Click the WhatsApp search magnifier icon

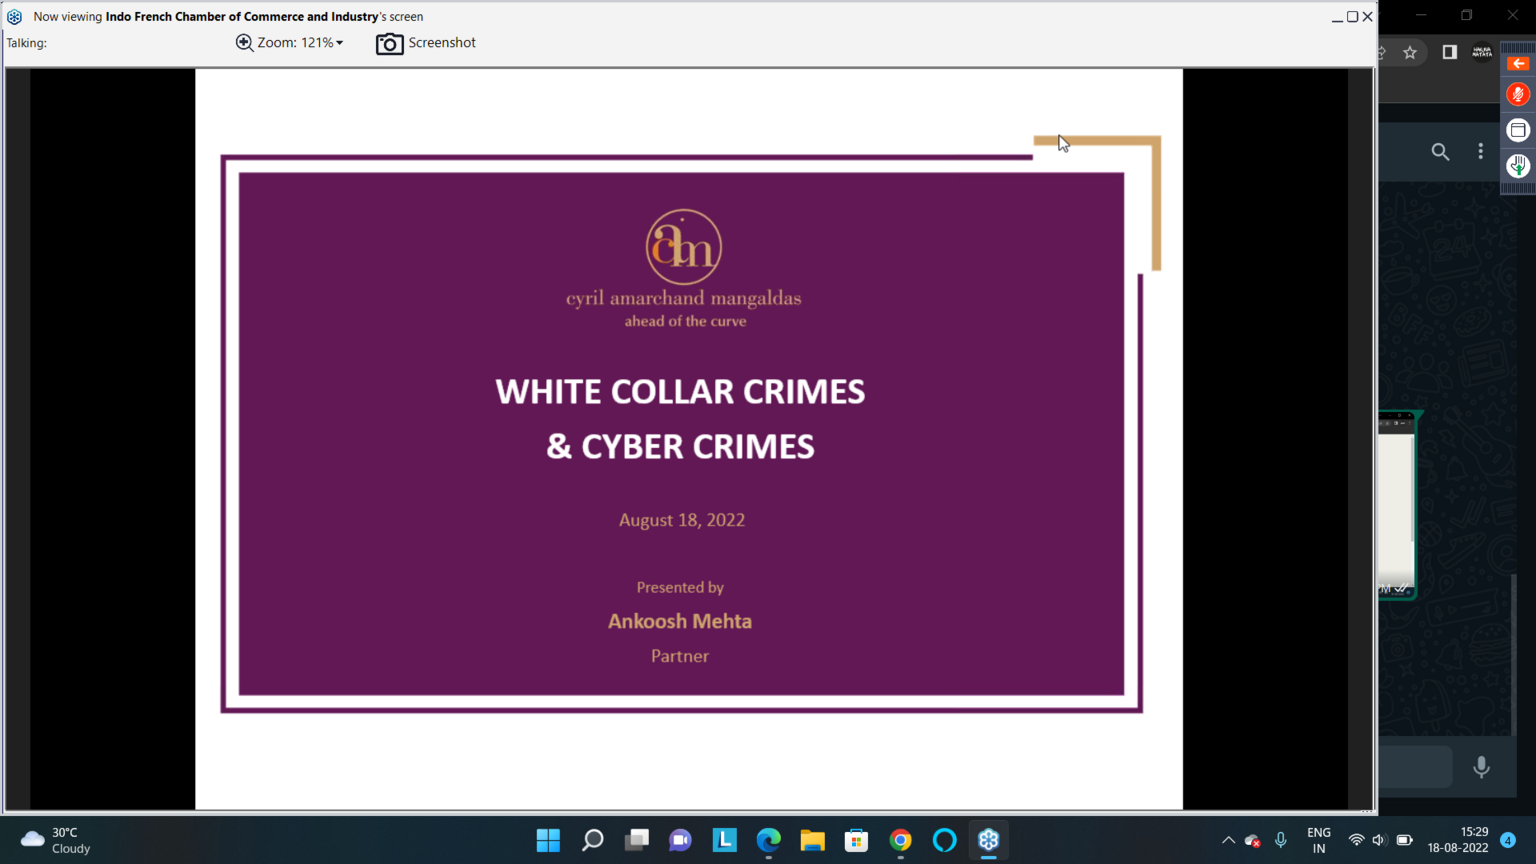pos(1440,151)
